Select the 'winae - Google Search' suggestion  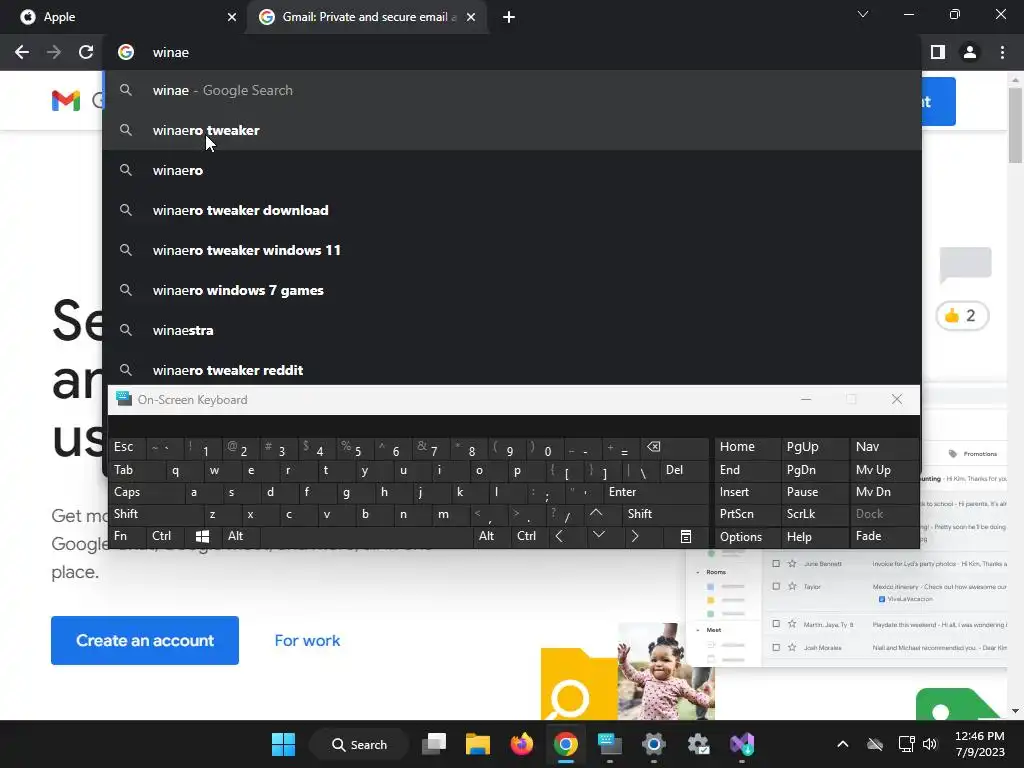tap(512, 90)
